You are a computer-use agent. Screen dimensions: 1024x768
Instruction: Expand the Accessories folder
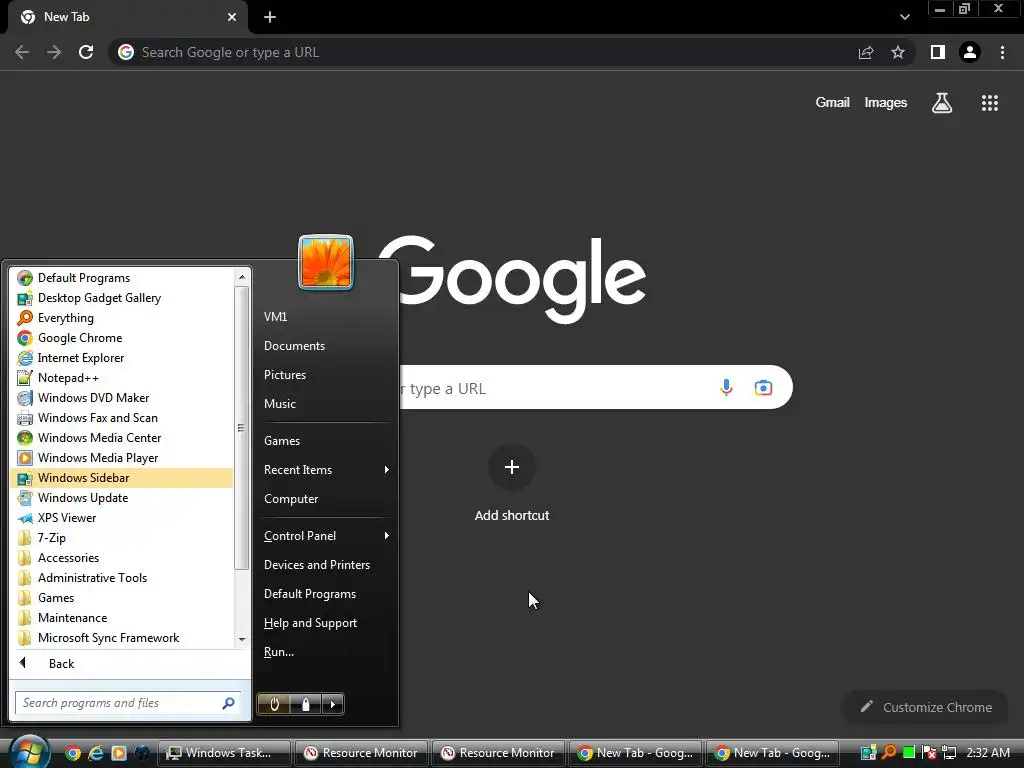pos(122,558)
